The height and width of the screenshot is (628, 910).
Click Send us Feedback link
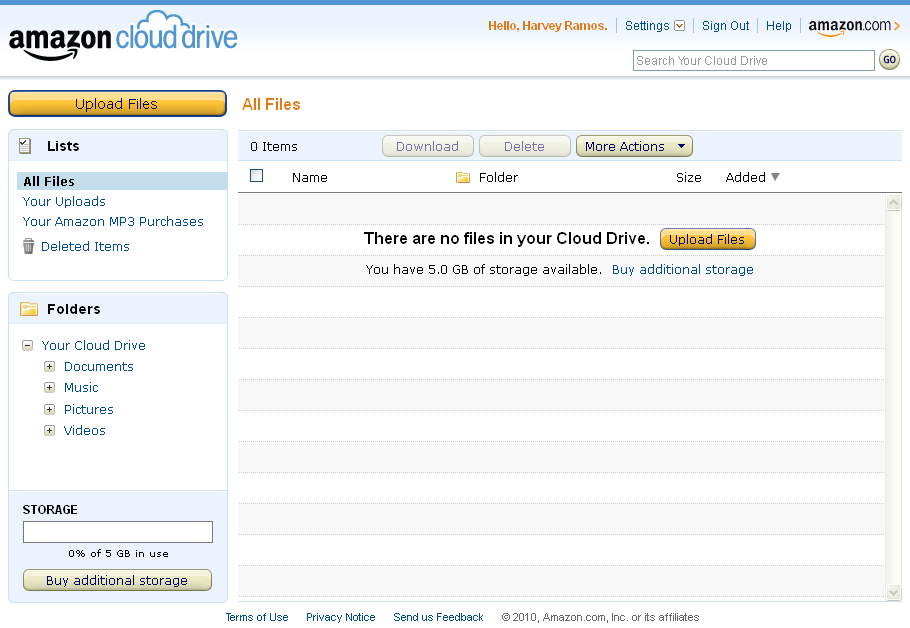438,617
